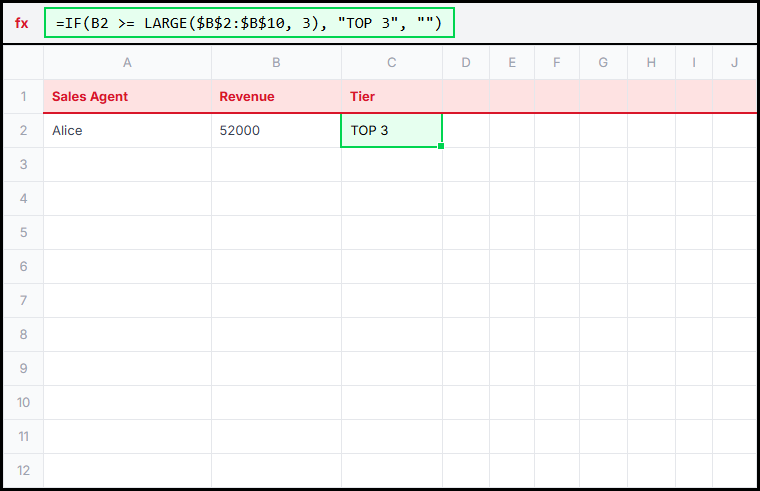Select the cell containing Alice
The height and width of the screenshot is (491, 760).
pyautogui.click(x=127, y=131)
